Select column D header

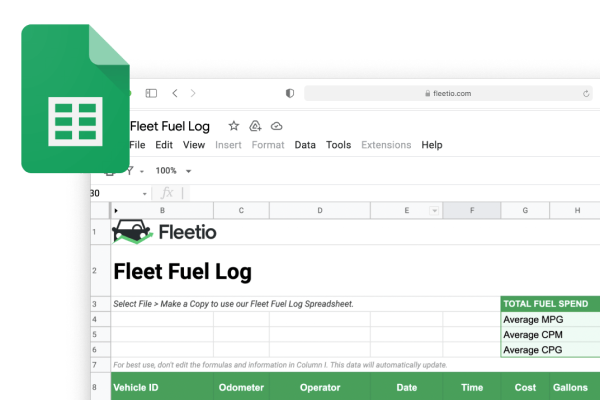[320, 211]
